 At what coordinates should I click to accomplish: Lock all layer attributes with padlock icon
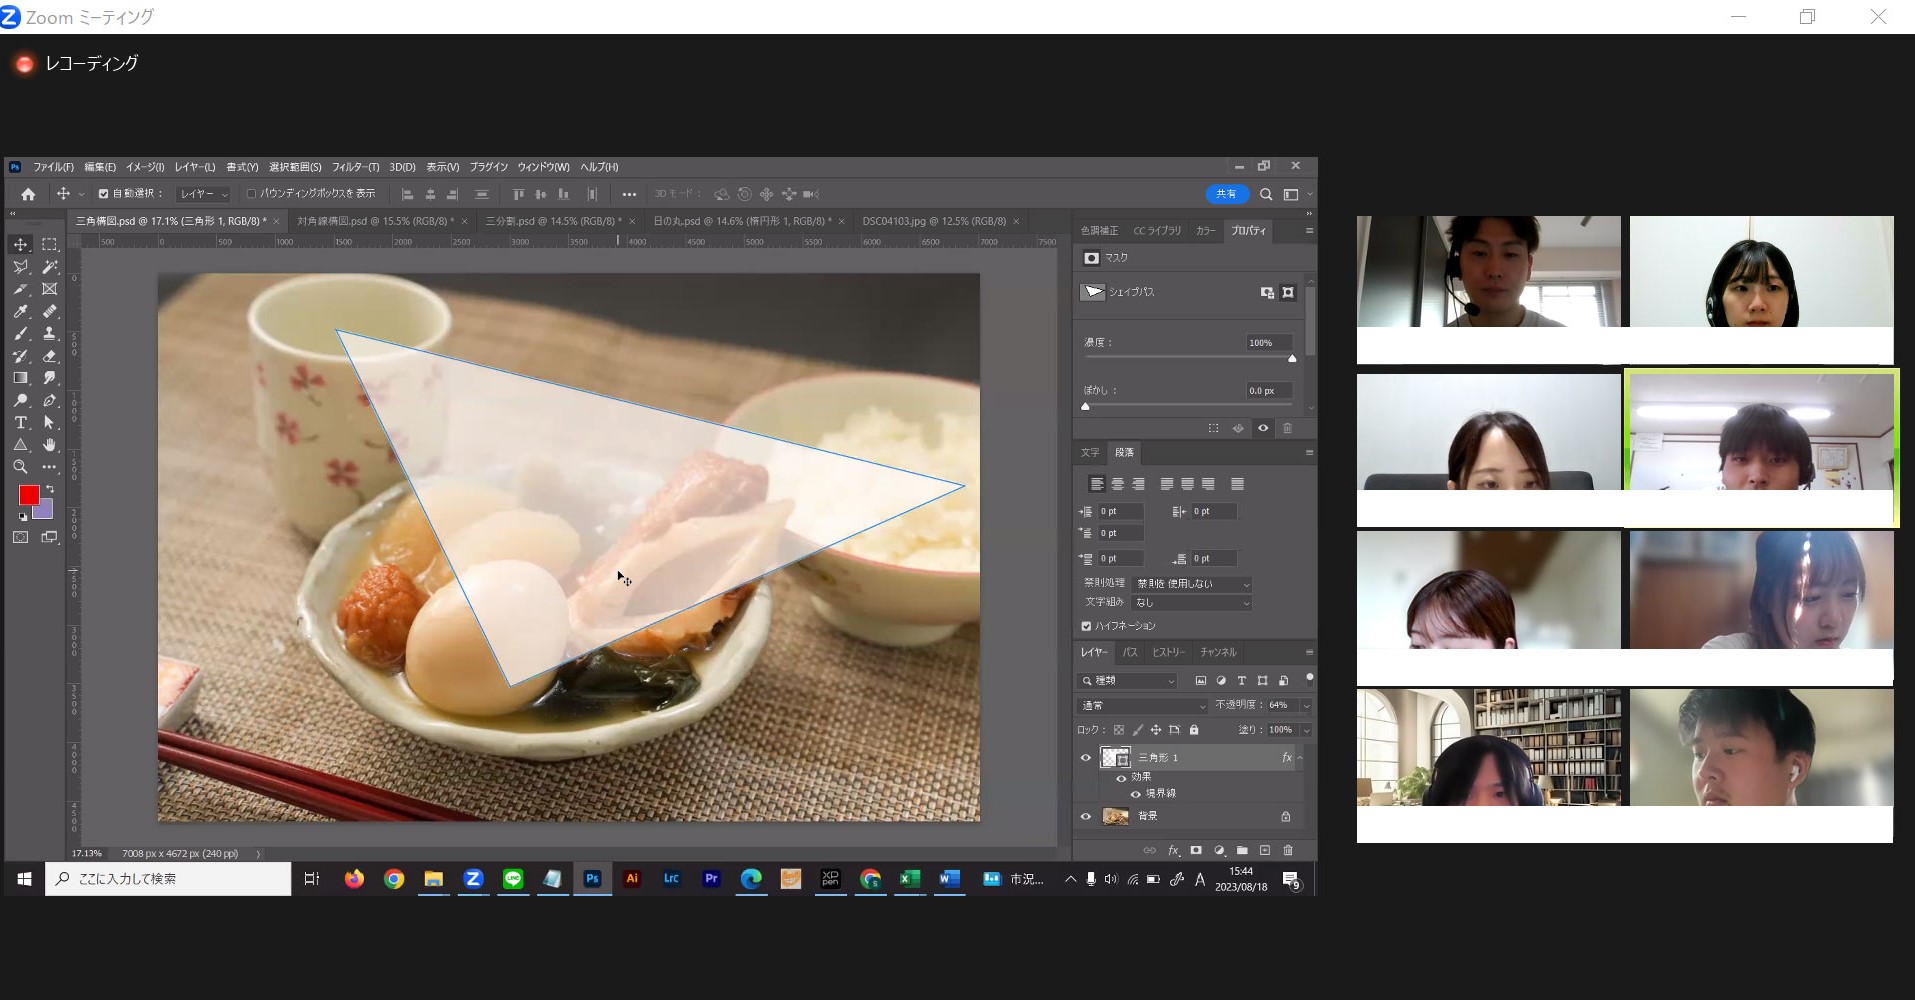1193,730
